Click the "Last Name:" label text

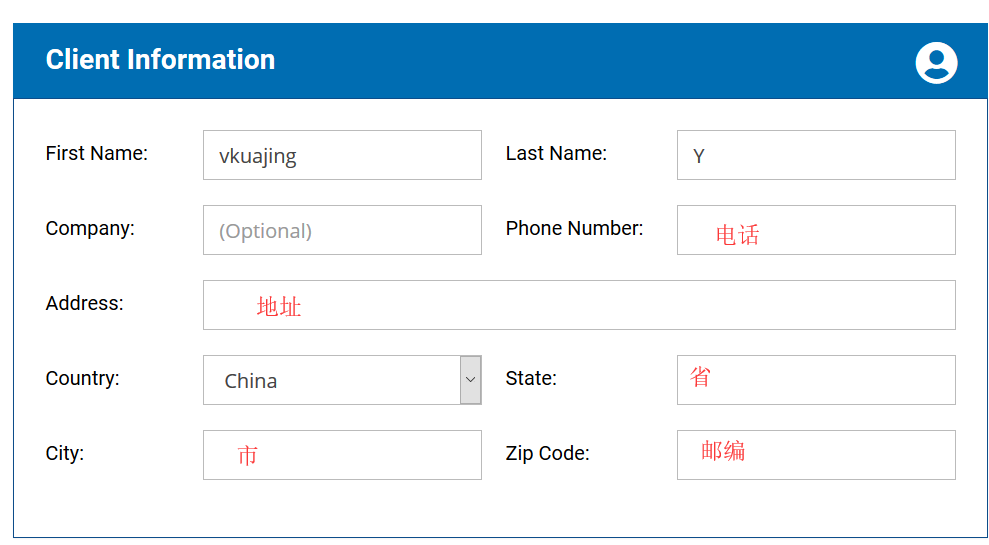556,153
